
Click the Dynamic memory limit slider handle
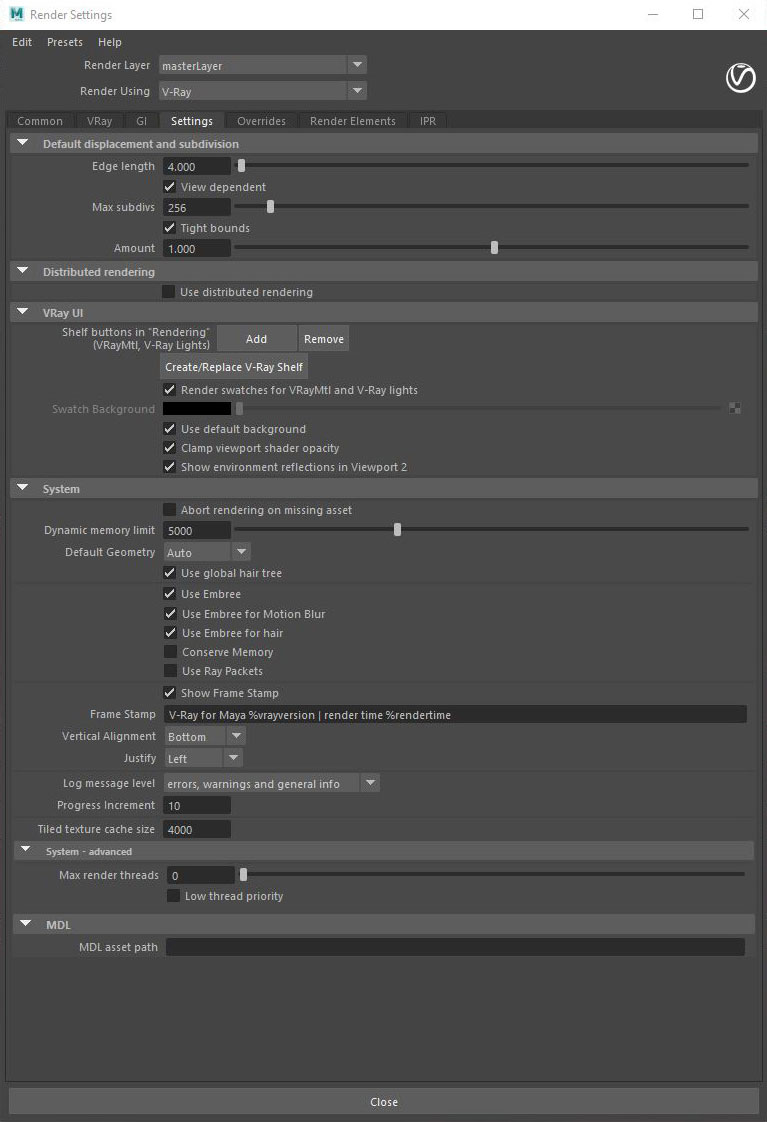pyautogui.click(x=397, y=530)
